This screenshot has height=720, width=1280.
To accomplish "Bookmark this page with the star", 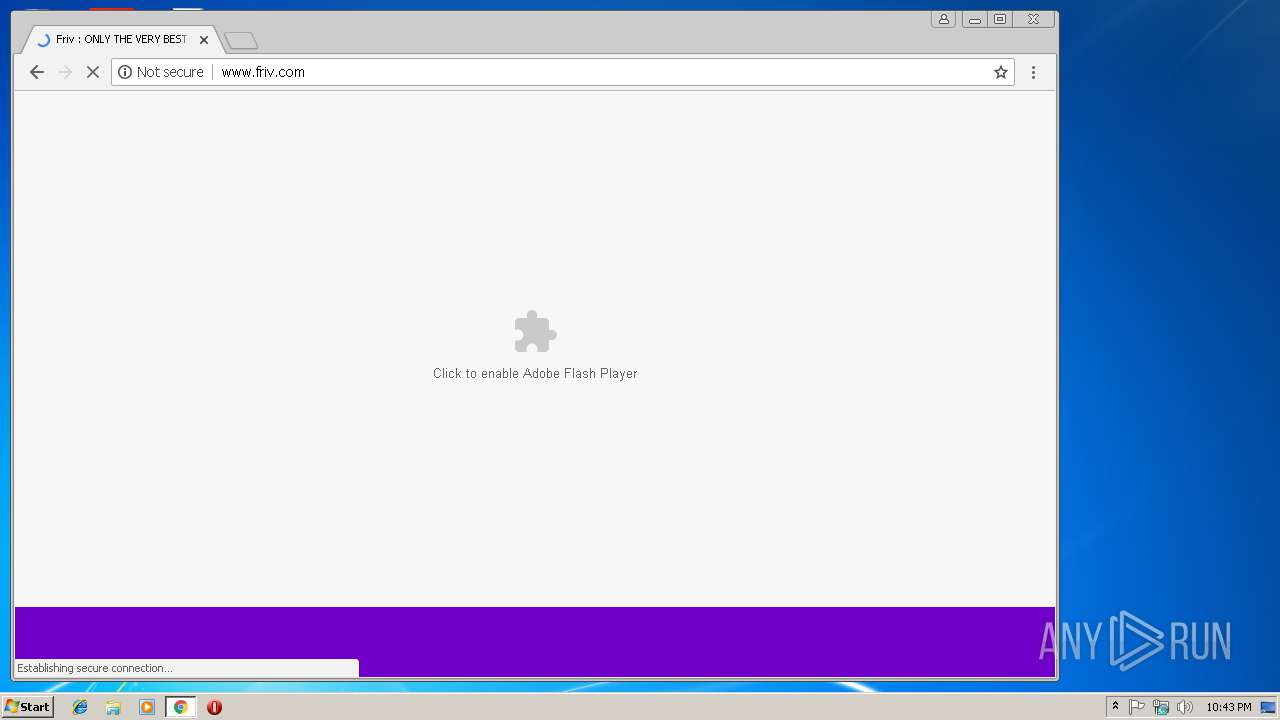I will tap(1000, 72).
